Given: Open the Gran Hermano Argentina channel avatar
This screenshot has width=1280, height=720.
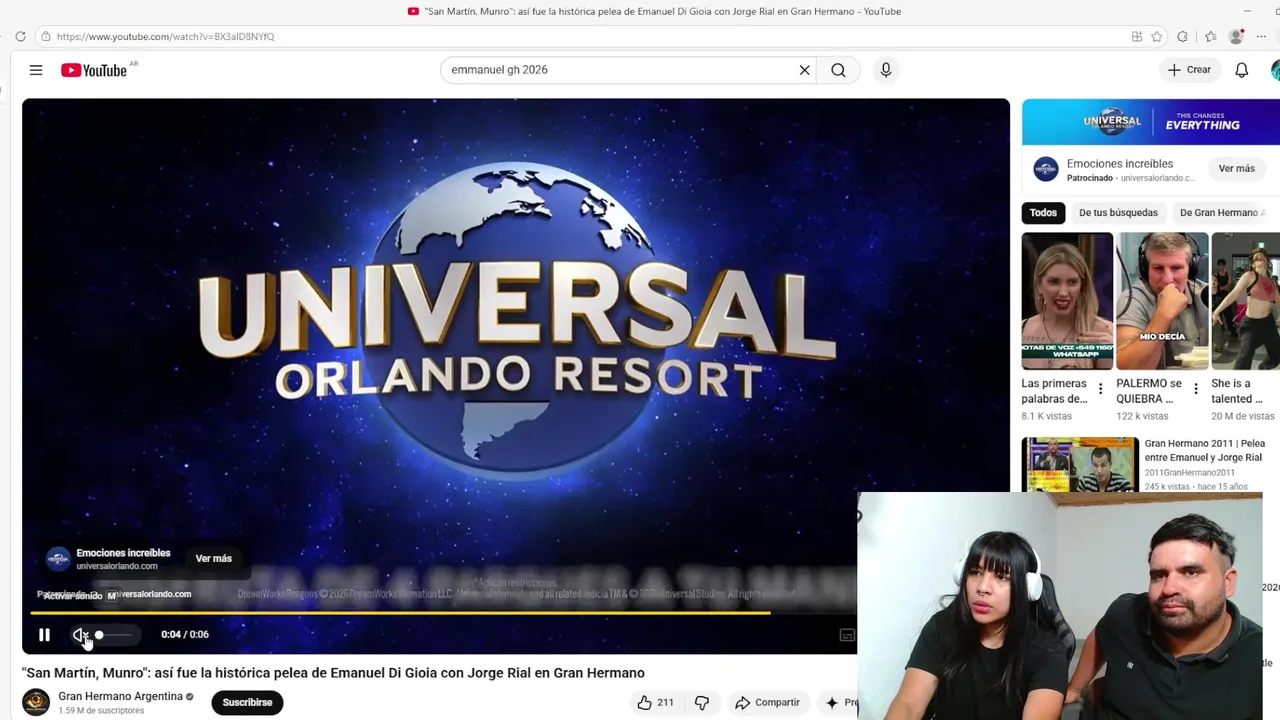Looking at the screenshot, I should (x=36, y=702).
